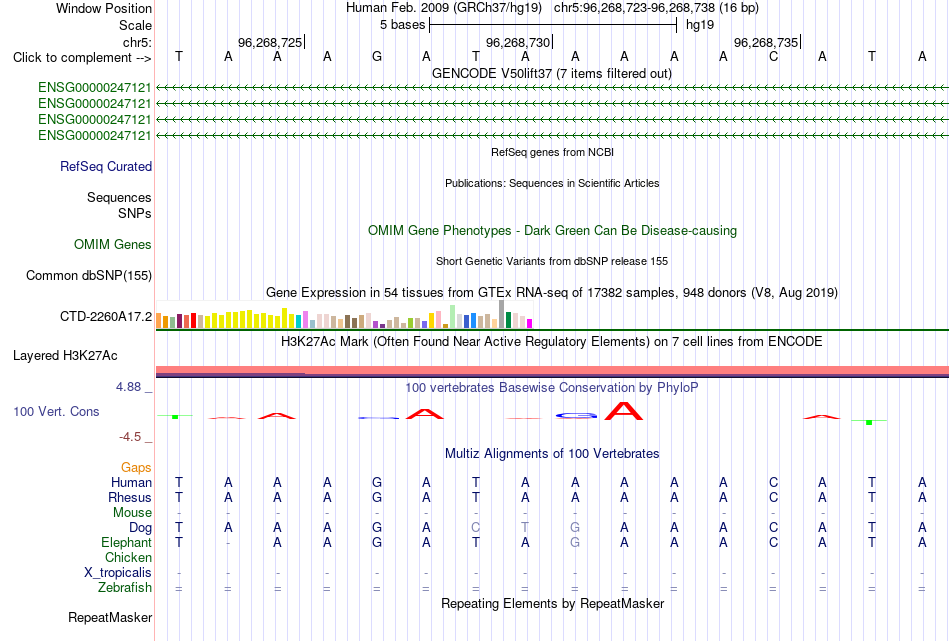Image resolution: width=950 pixels, height=641 pixels.
Task: Click the -4.5 lower scale value
Action: [130, 437]
